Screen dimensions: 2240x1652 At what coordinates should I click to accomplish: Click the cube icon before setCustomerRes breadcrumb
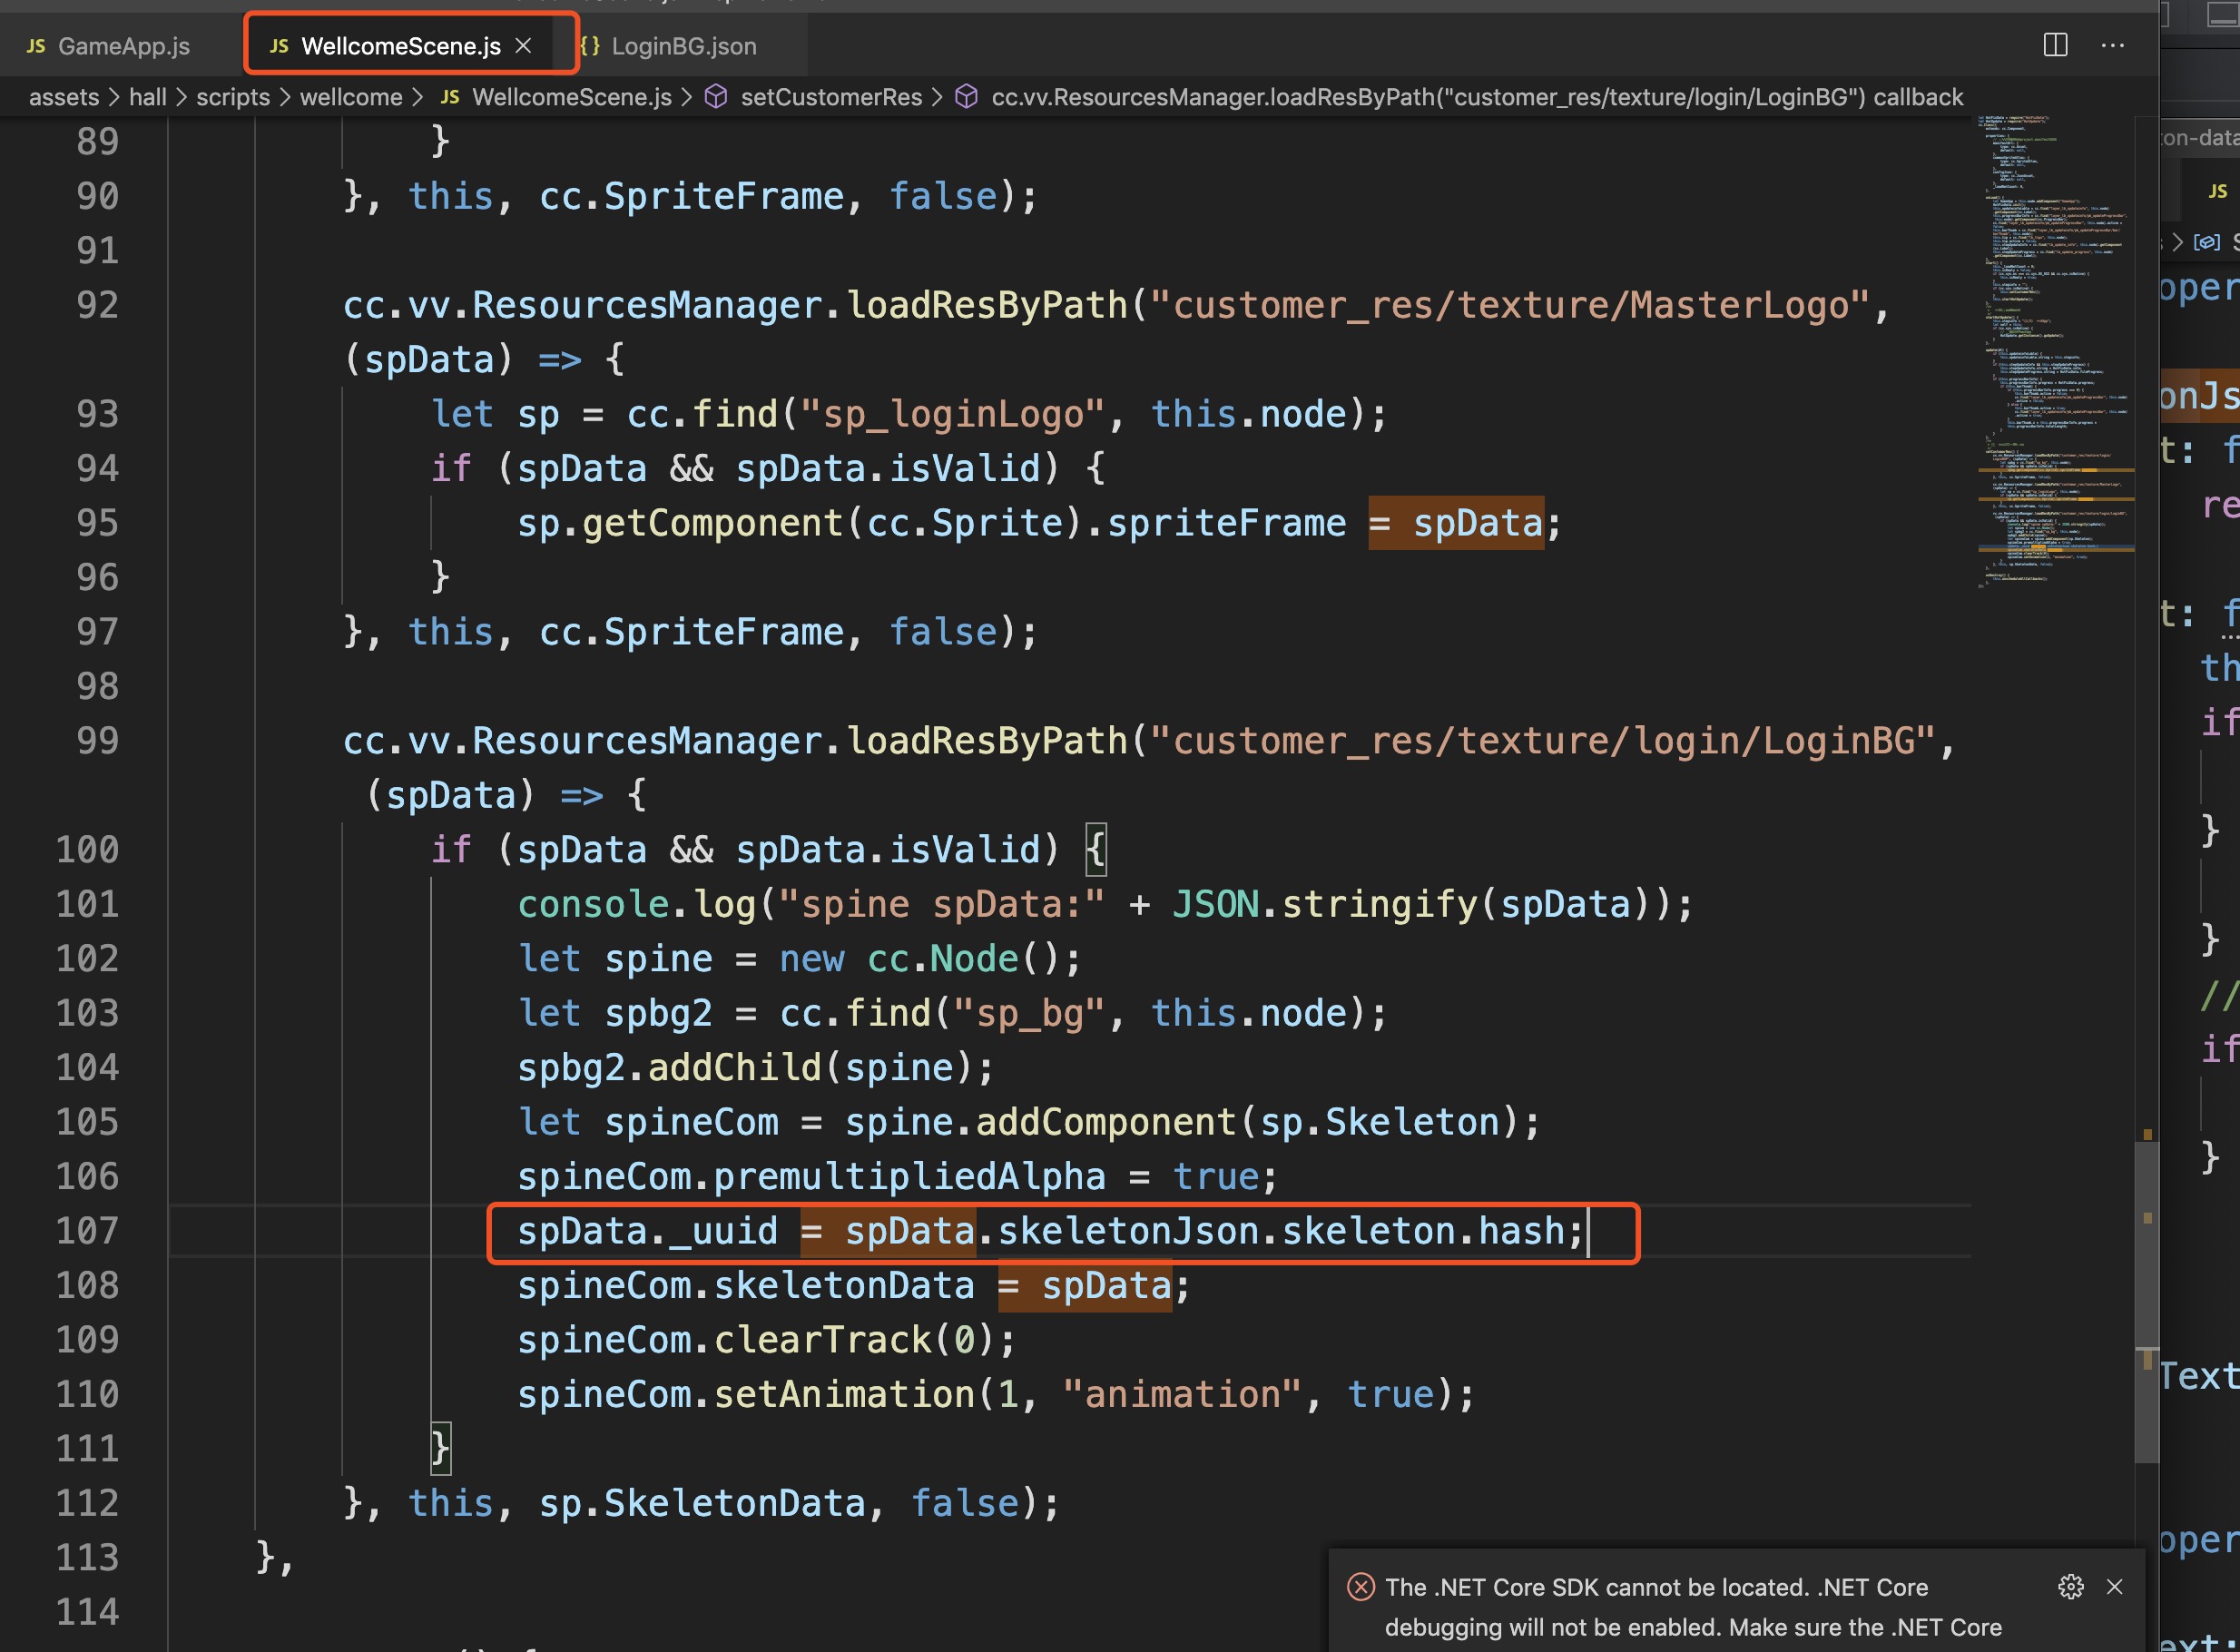[x=716, y=97]
